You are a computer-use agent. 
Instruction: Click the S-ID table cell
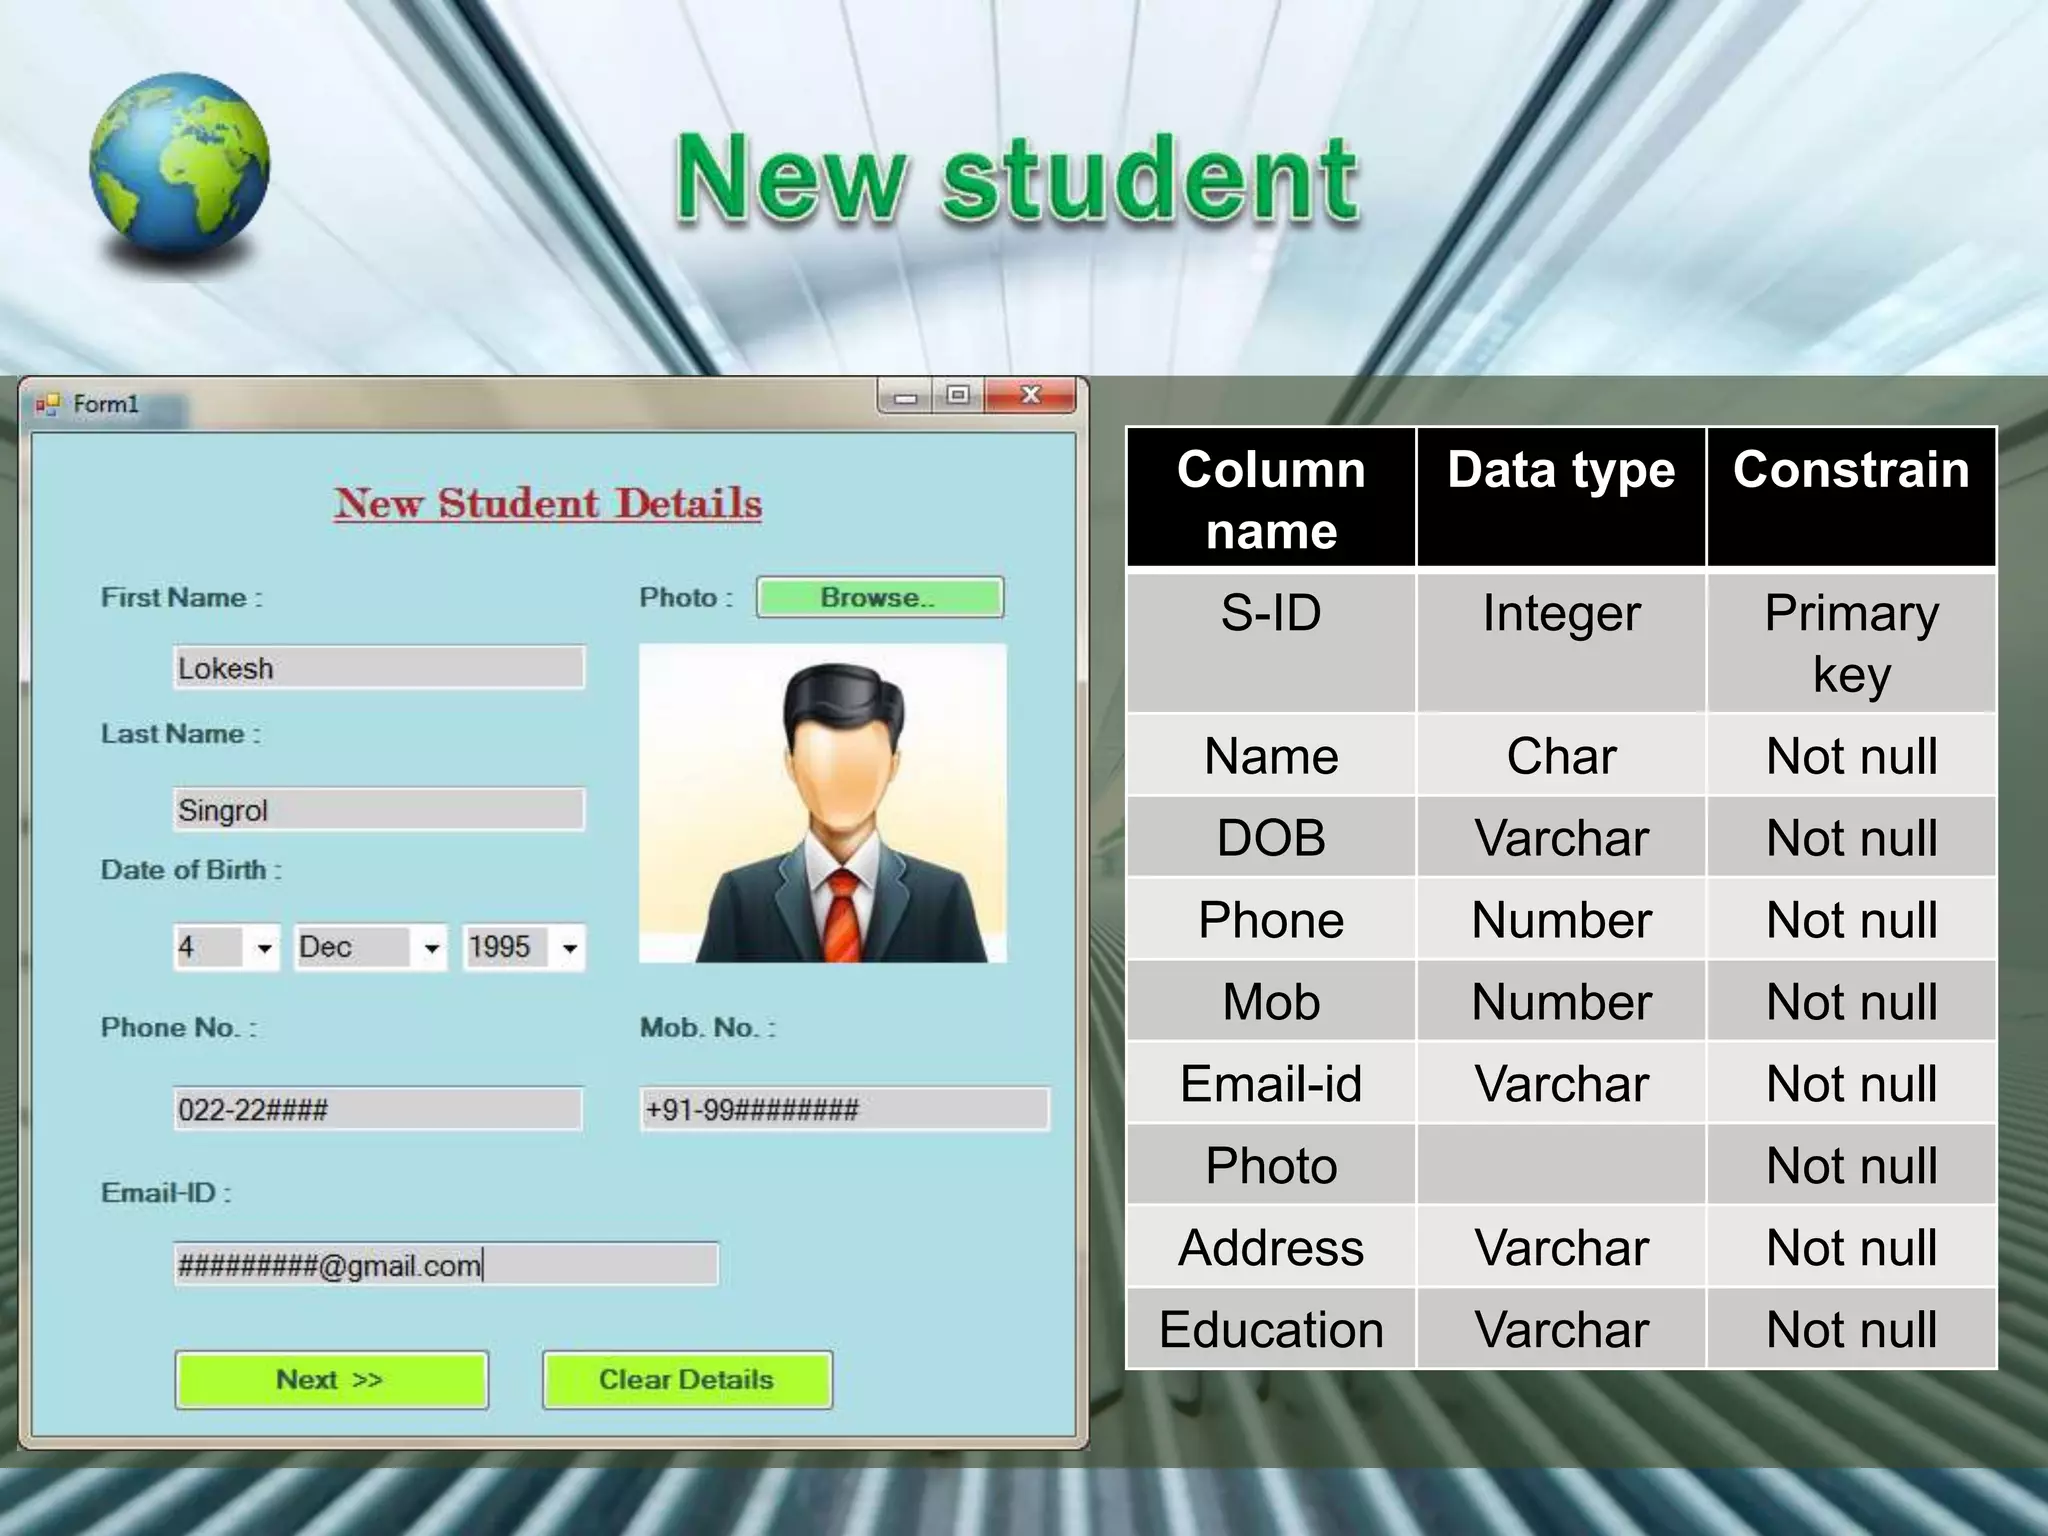click(1271, 642)
